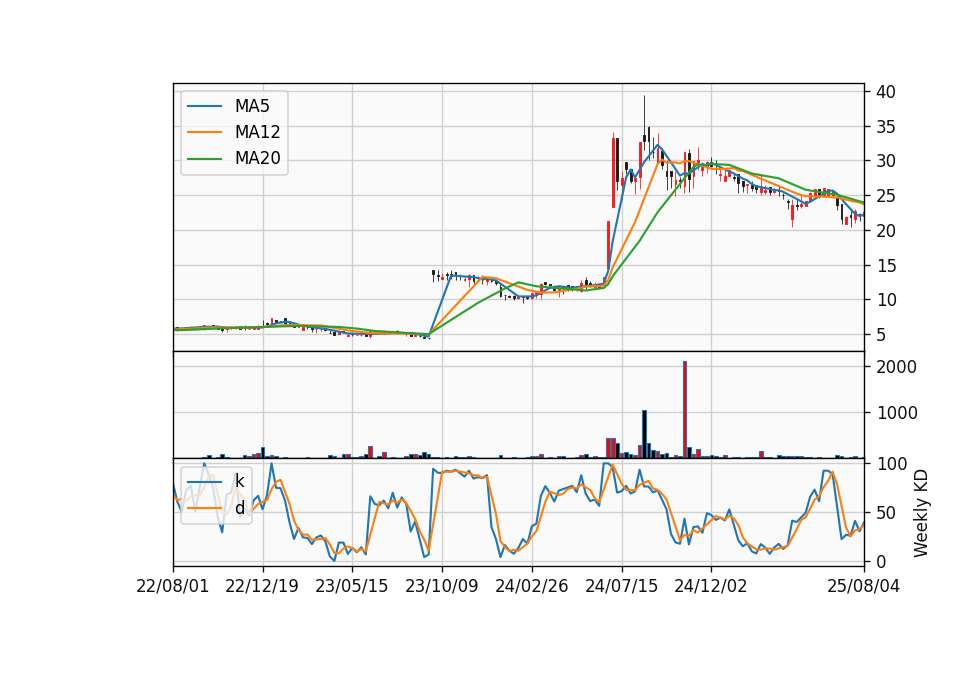The height and width of the screenshot is (690, 960).
Task: Click the KD axis label 50
Action: tap(886, 512)
